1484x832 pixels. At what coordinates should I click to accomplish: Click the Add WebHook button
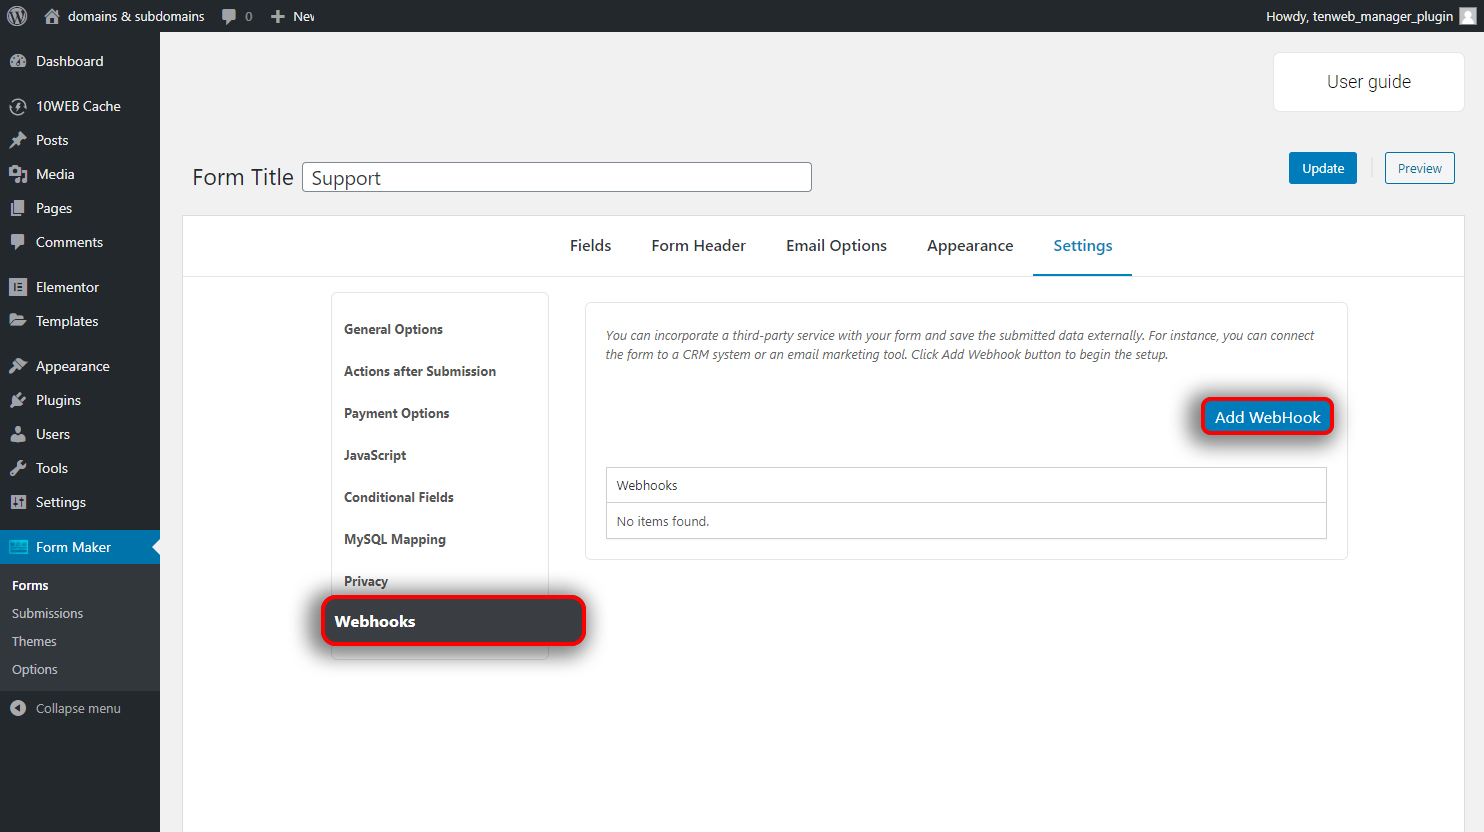(1267, 417)
